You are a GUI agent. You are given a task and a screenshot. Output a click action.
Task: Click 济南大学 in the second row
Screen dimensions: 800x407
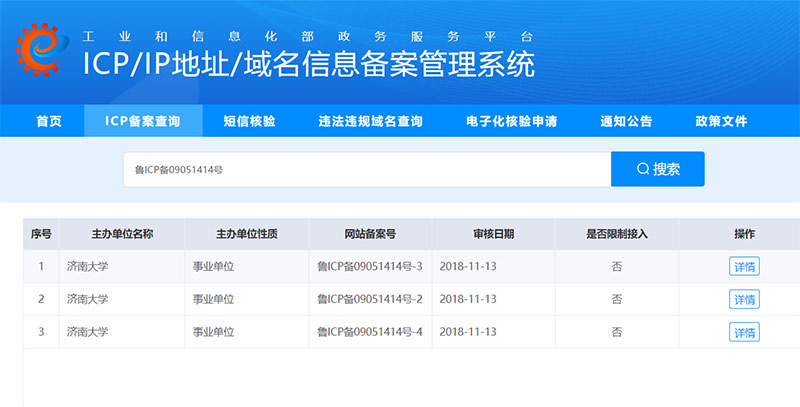click(87, 299)
